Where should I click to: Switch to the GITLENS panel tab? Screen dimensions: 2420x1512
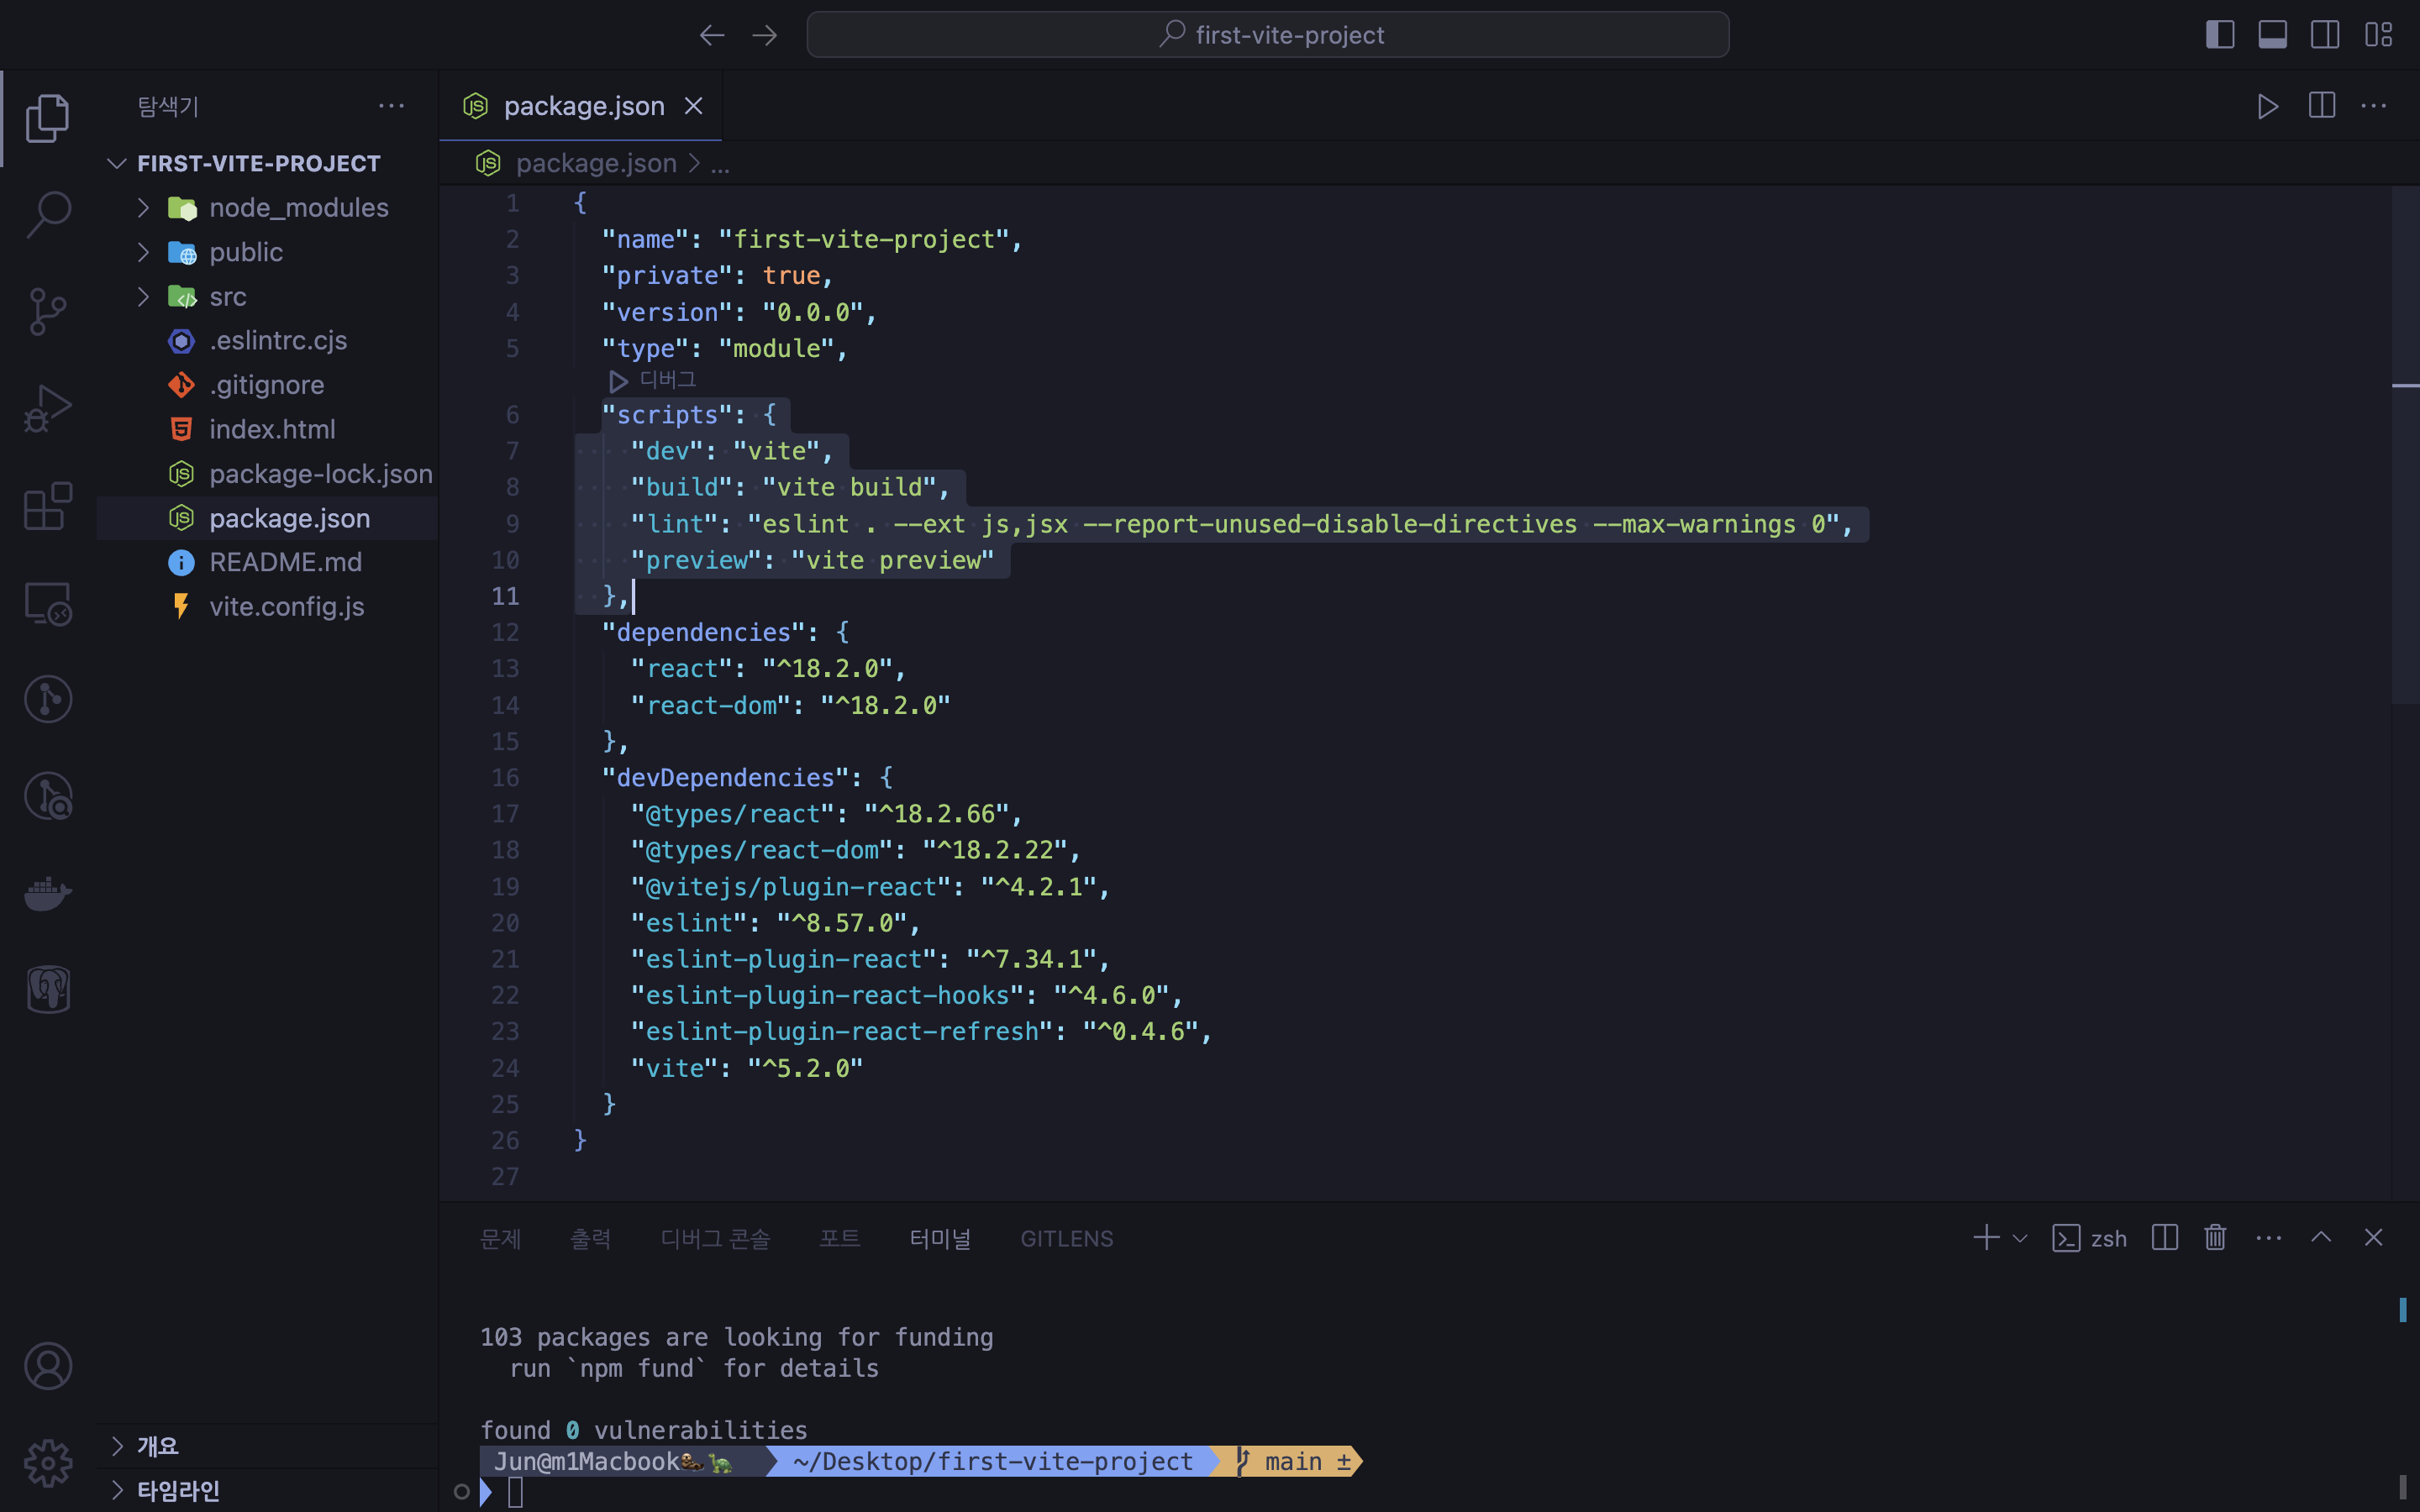click(x=1066, y=1238)
